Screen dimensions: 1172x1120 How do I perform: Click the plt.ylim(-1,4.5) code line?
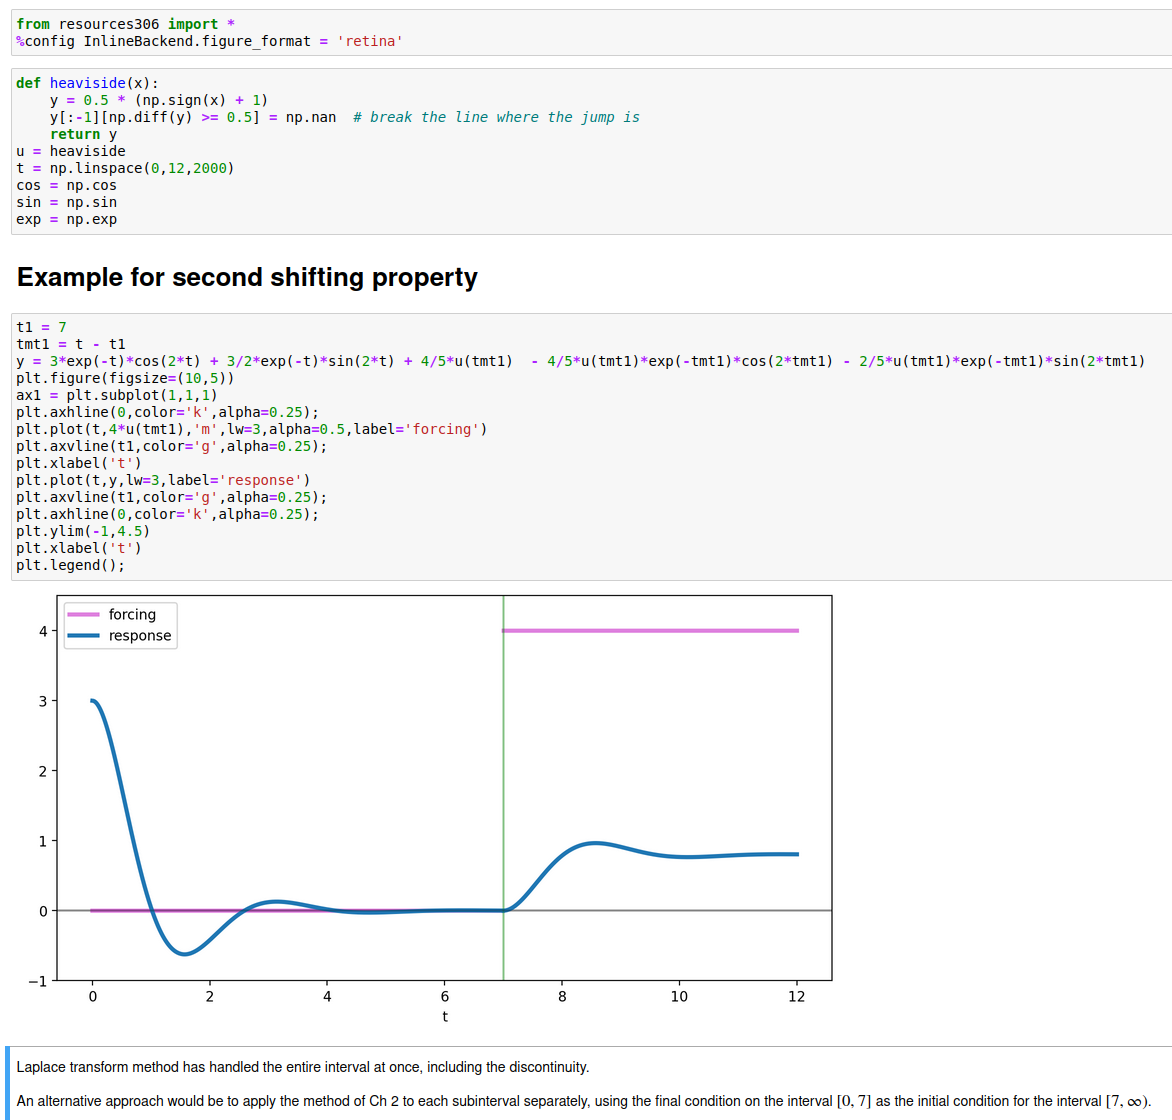coord(82,532)
